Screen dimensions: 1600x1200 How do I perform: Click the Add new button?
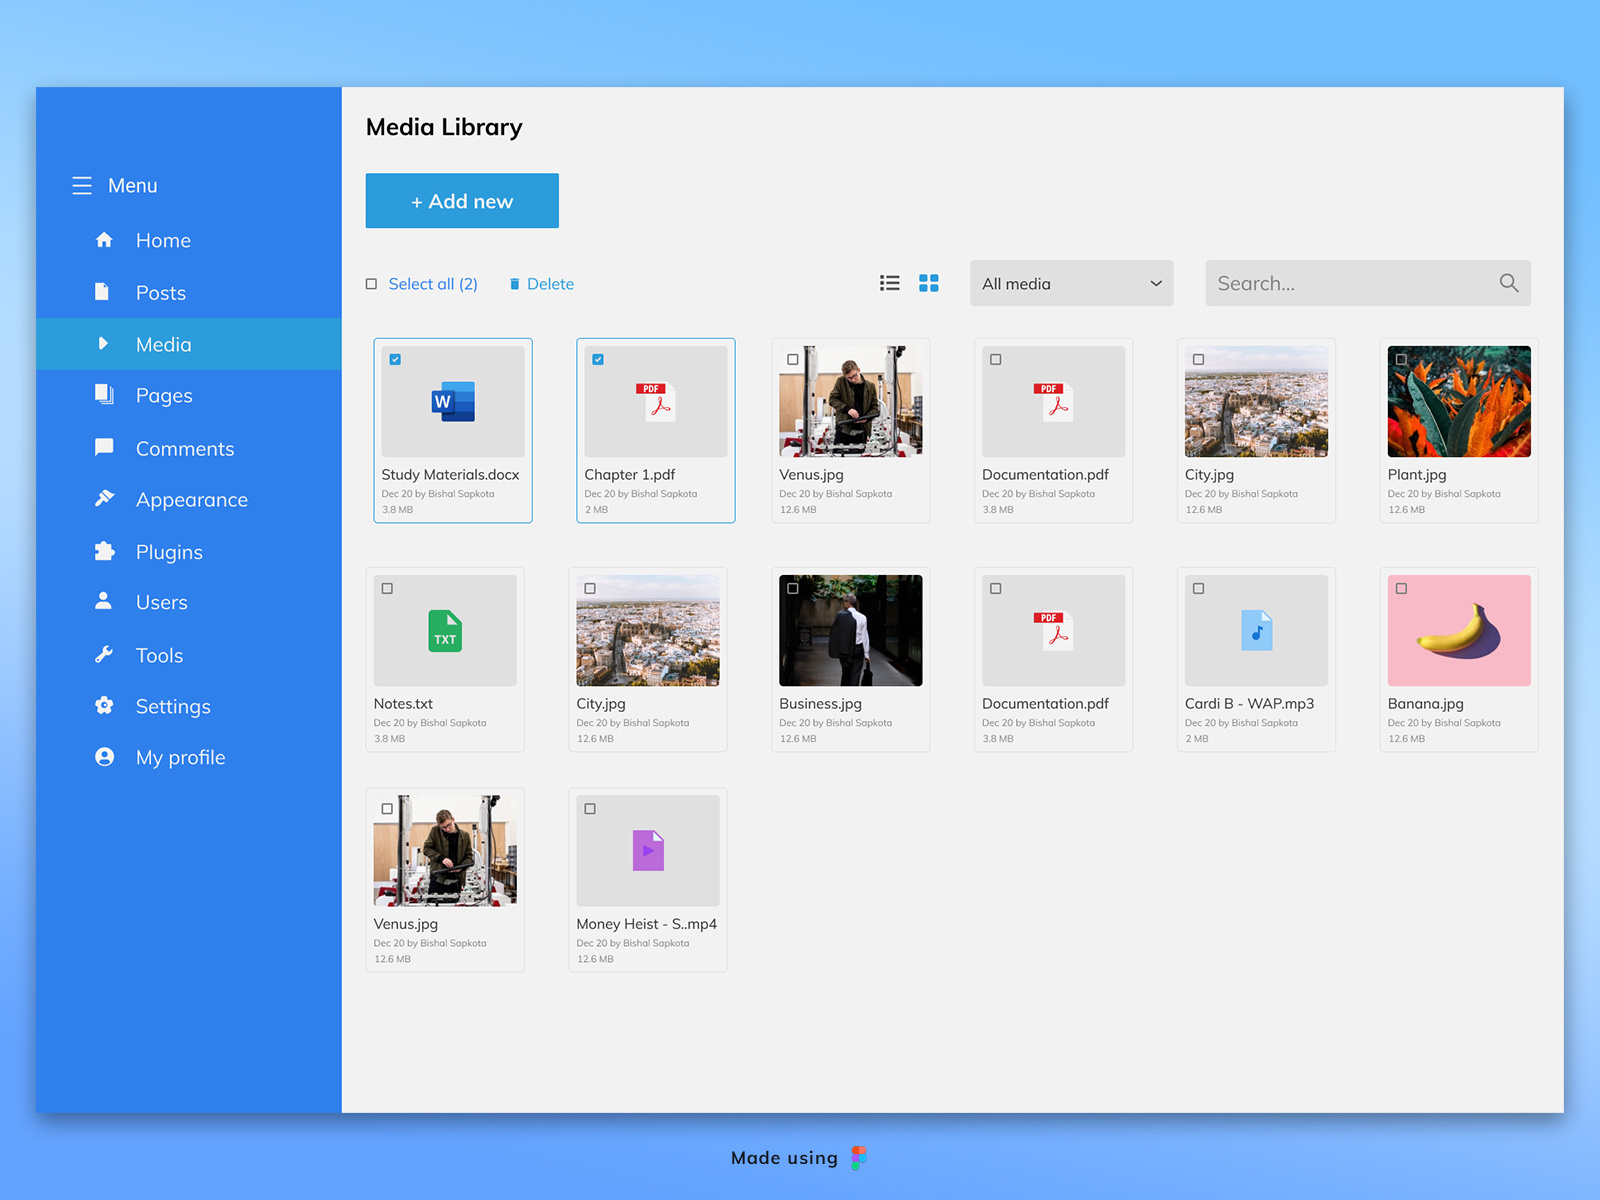(461, 200)
